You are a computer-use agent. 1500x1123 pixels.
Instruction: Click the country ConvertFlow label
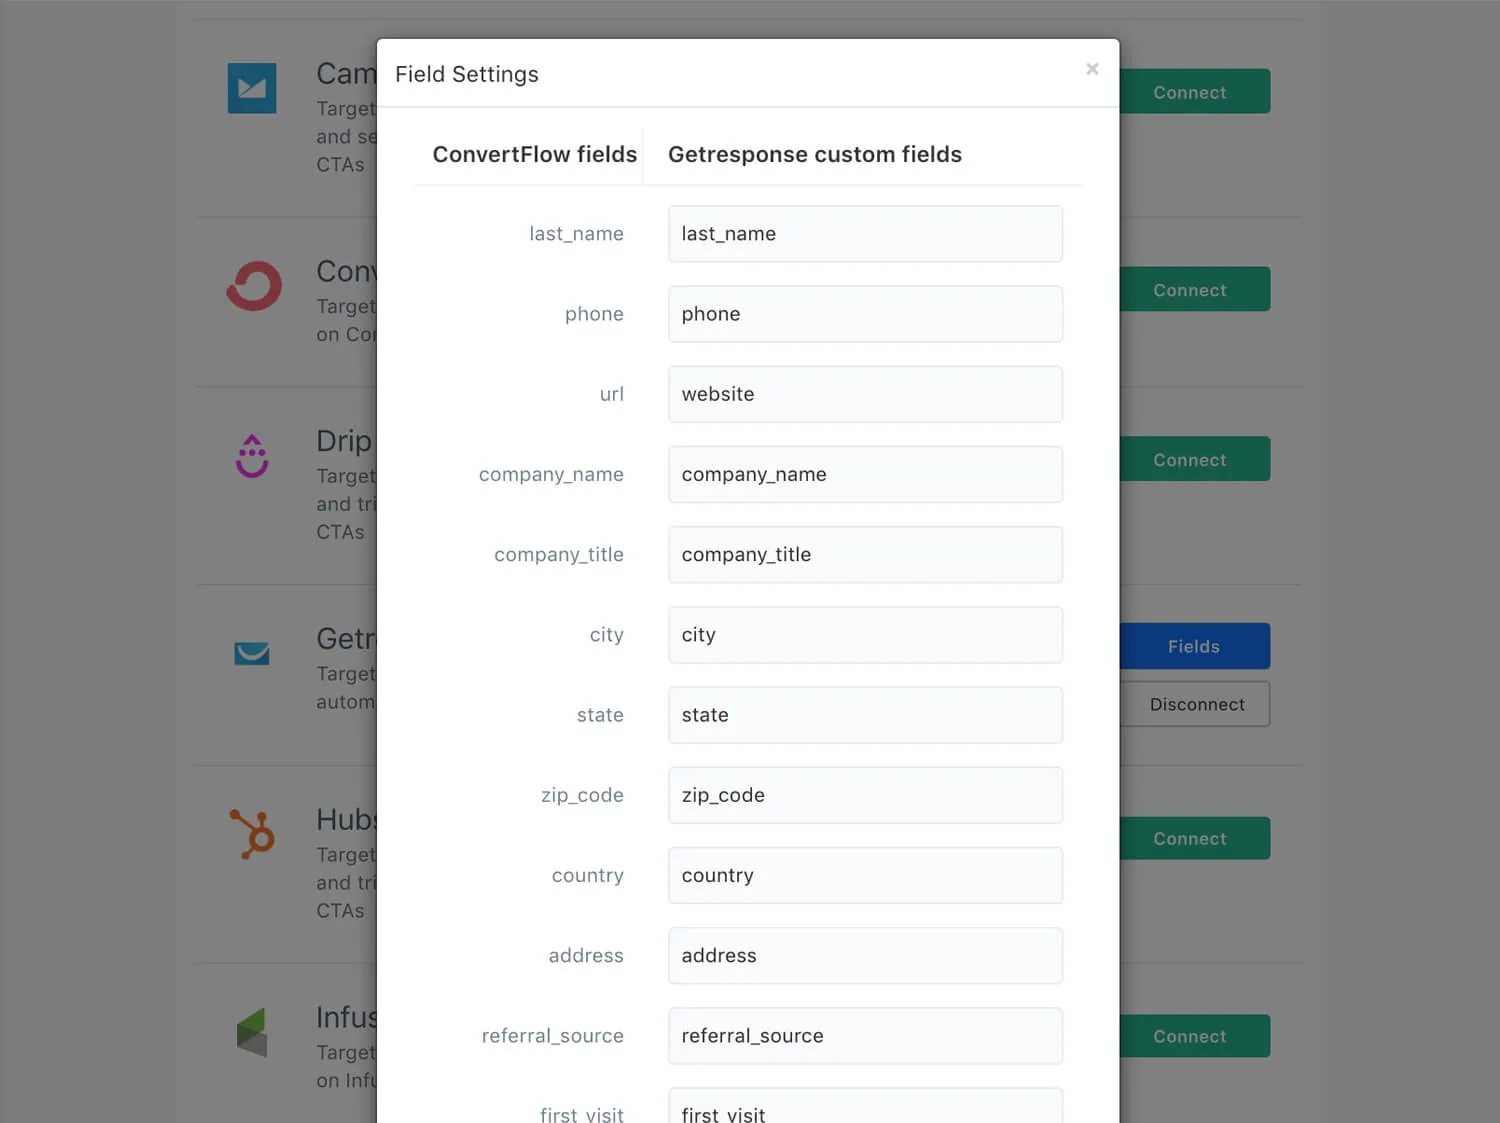[x=587, y=875]
